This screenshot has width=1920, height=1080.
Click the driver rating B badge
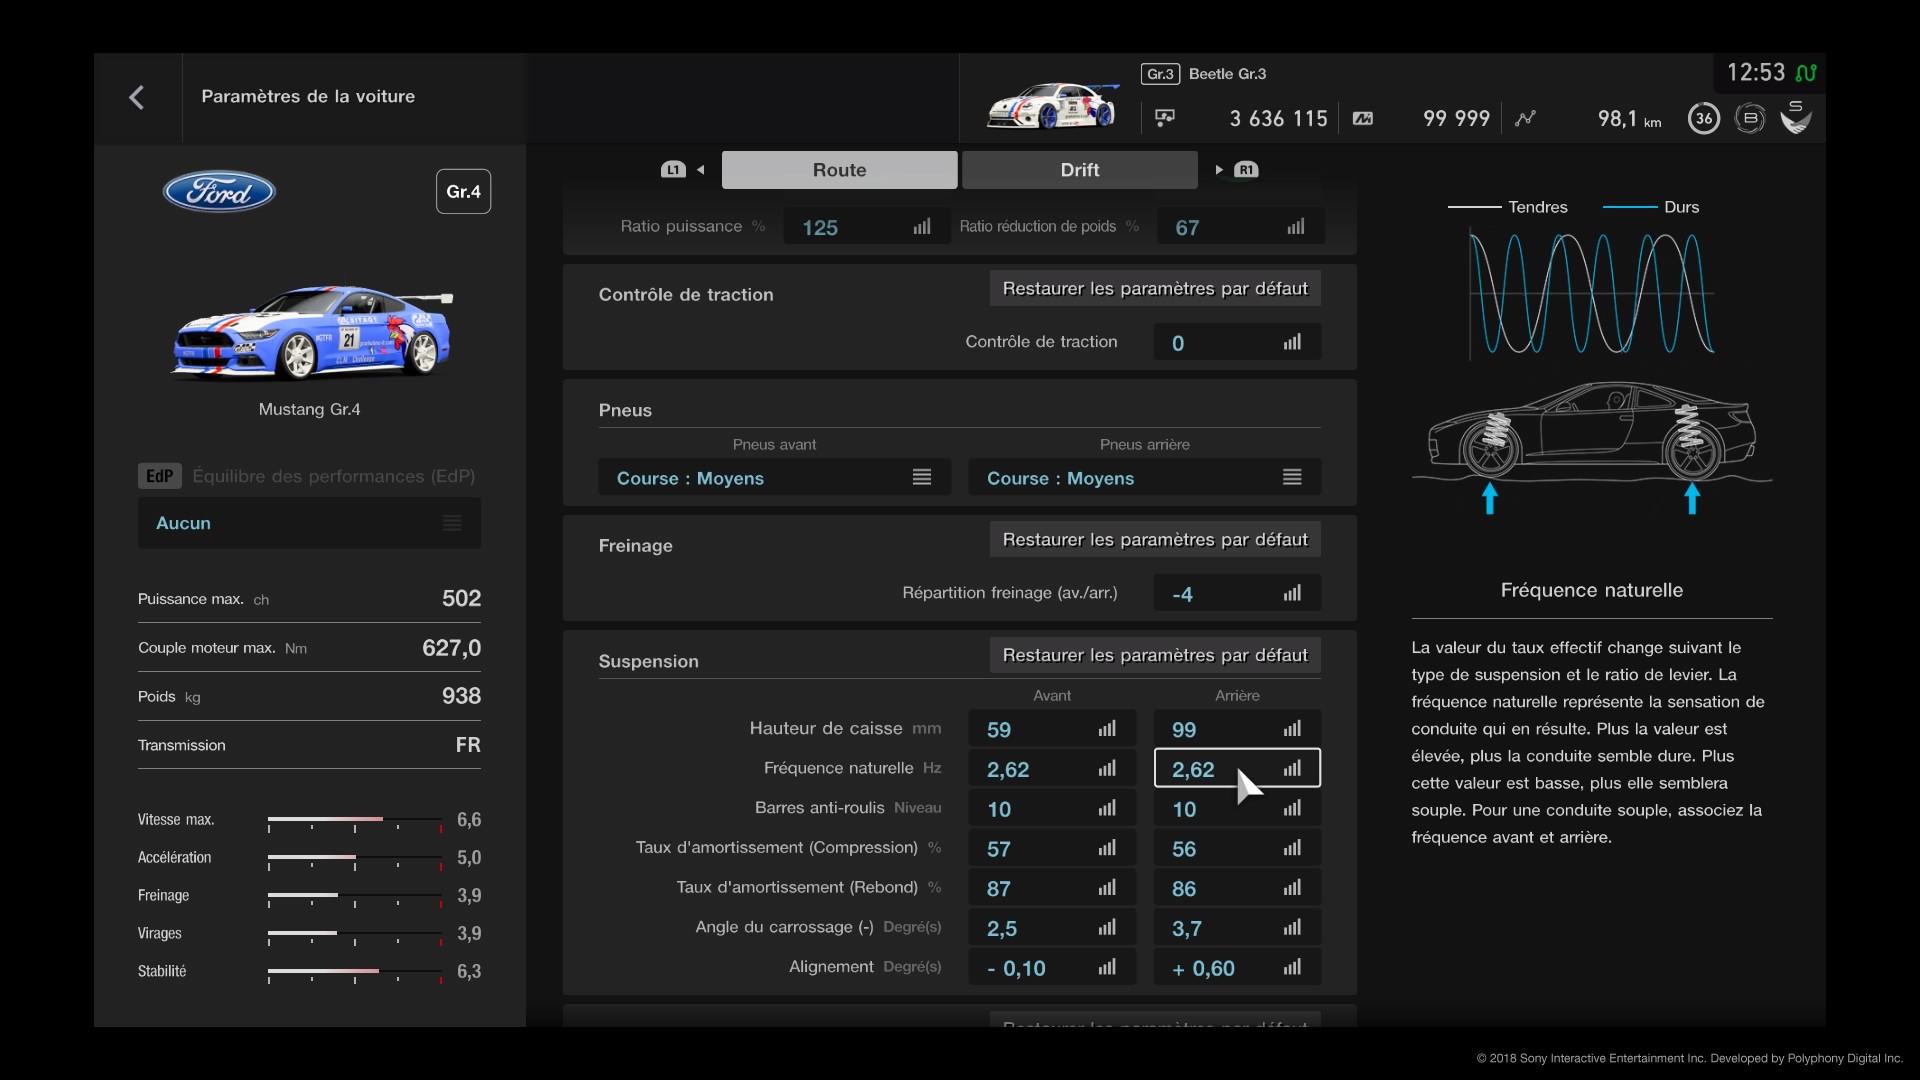coord(1750,118)
